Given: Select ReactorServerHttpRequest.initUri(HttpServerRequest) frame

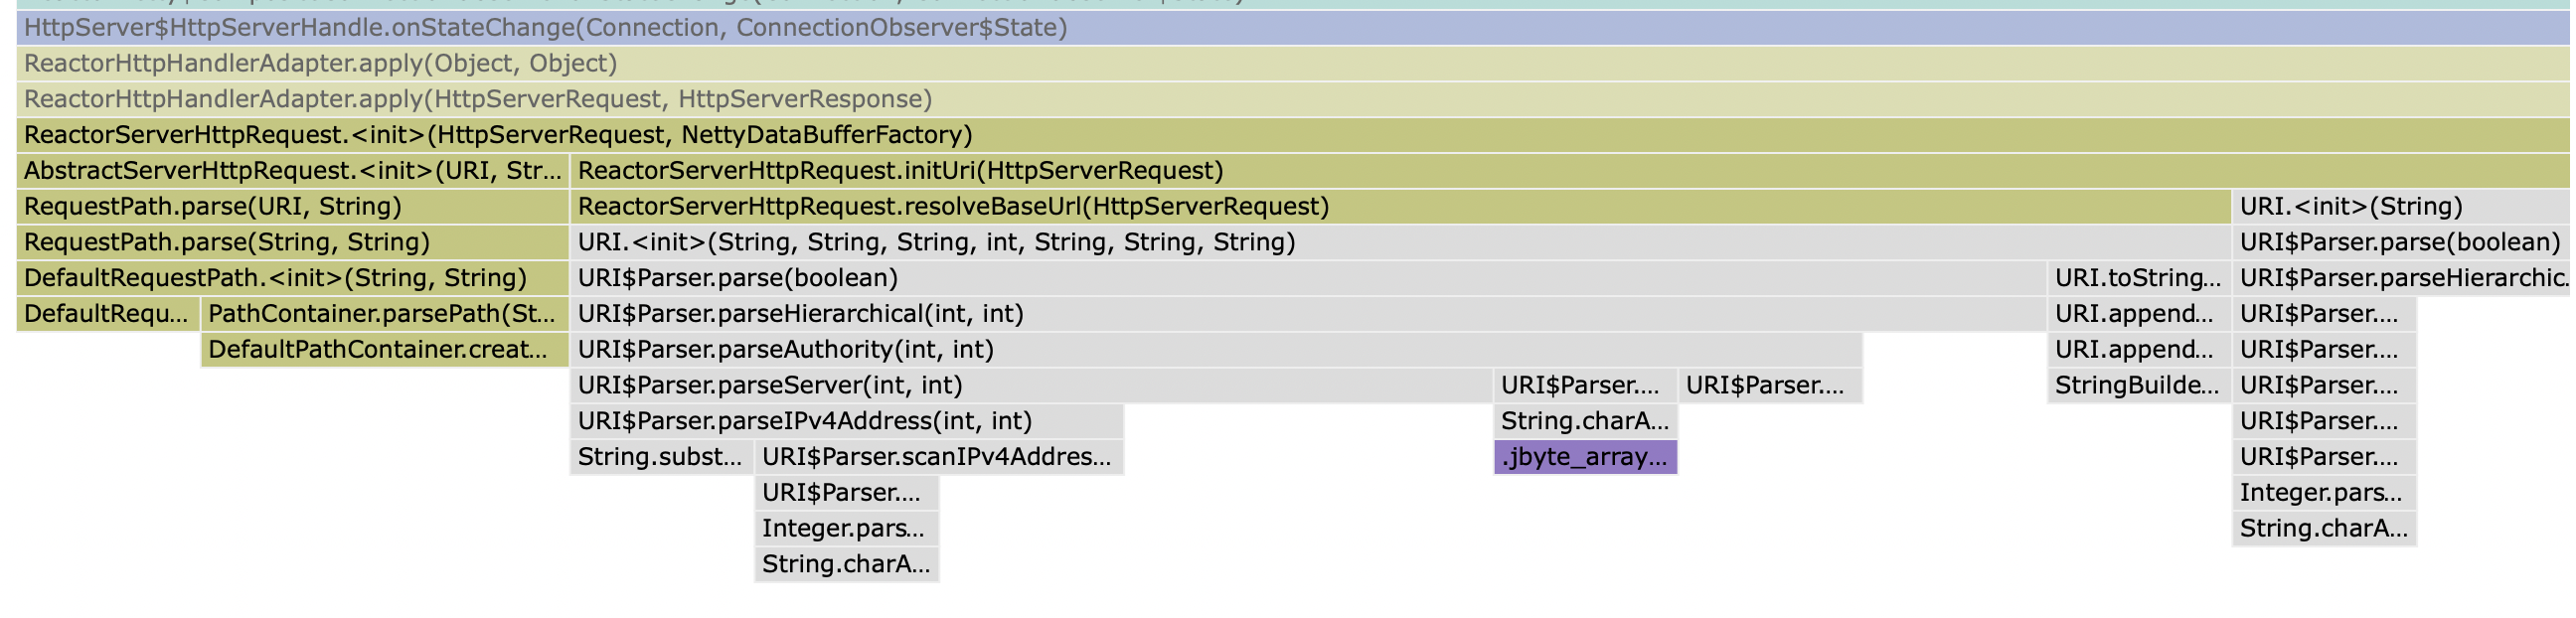Looking at the screenshot, I should coord(1570,171).
